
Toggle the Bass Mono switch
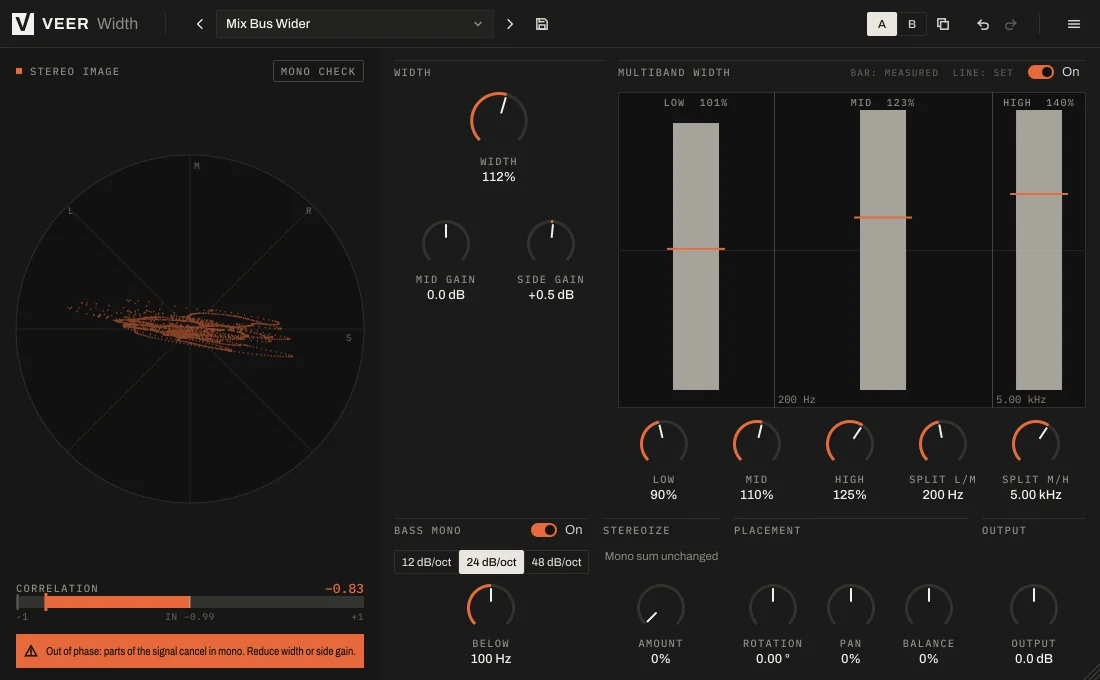[544, 530]
